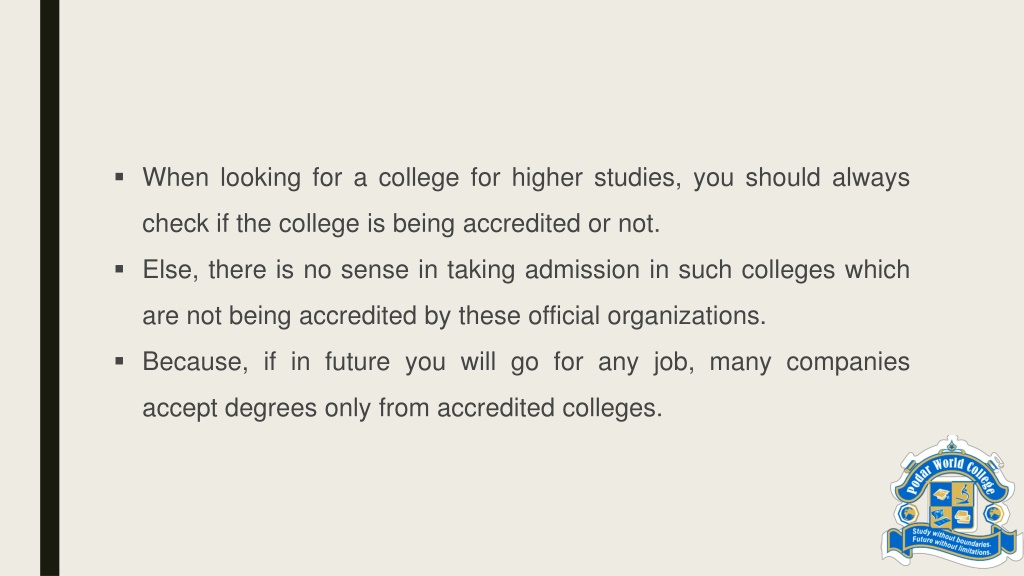Image resolution: width=1024 pixels, height=576 pixels.
Task: Click the line starting with 'Because, if in future'
Action: [x=526, y=362]
